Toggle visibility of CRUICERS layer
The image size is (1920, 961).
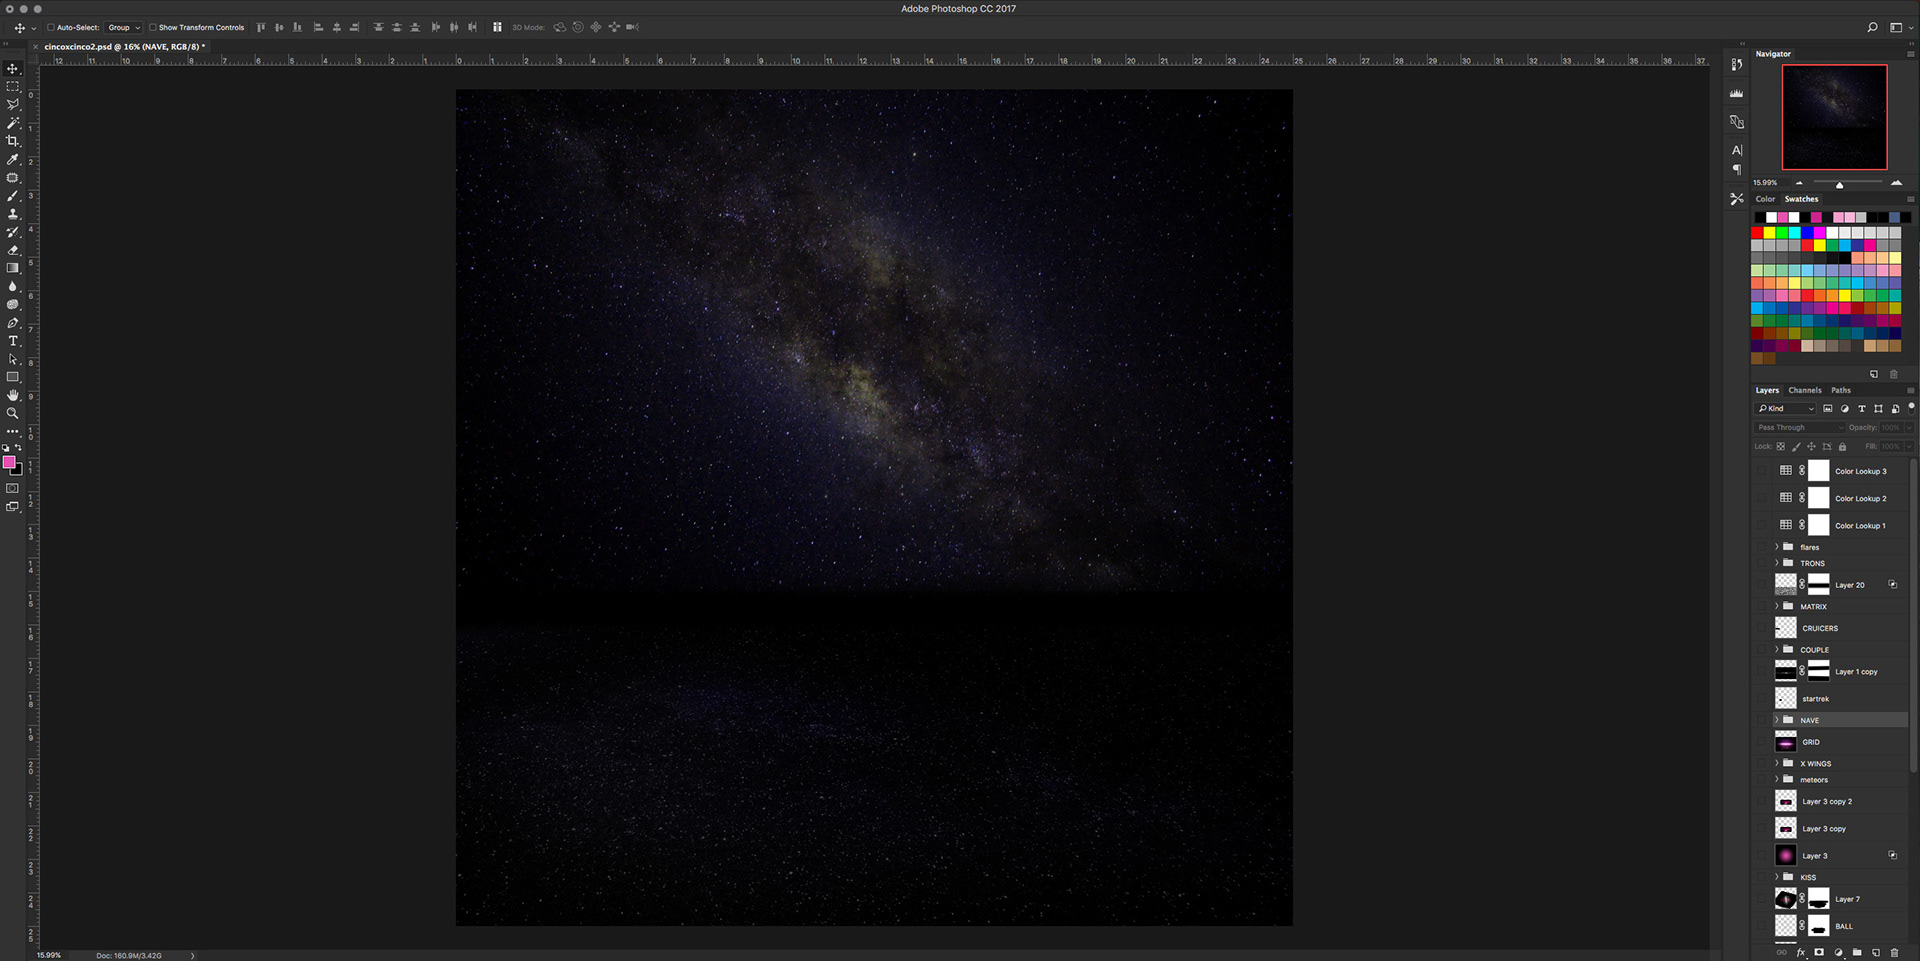click(x=1762, y=628)
